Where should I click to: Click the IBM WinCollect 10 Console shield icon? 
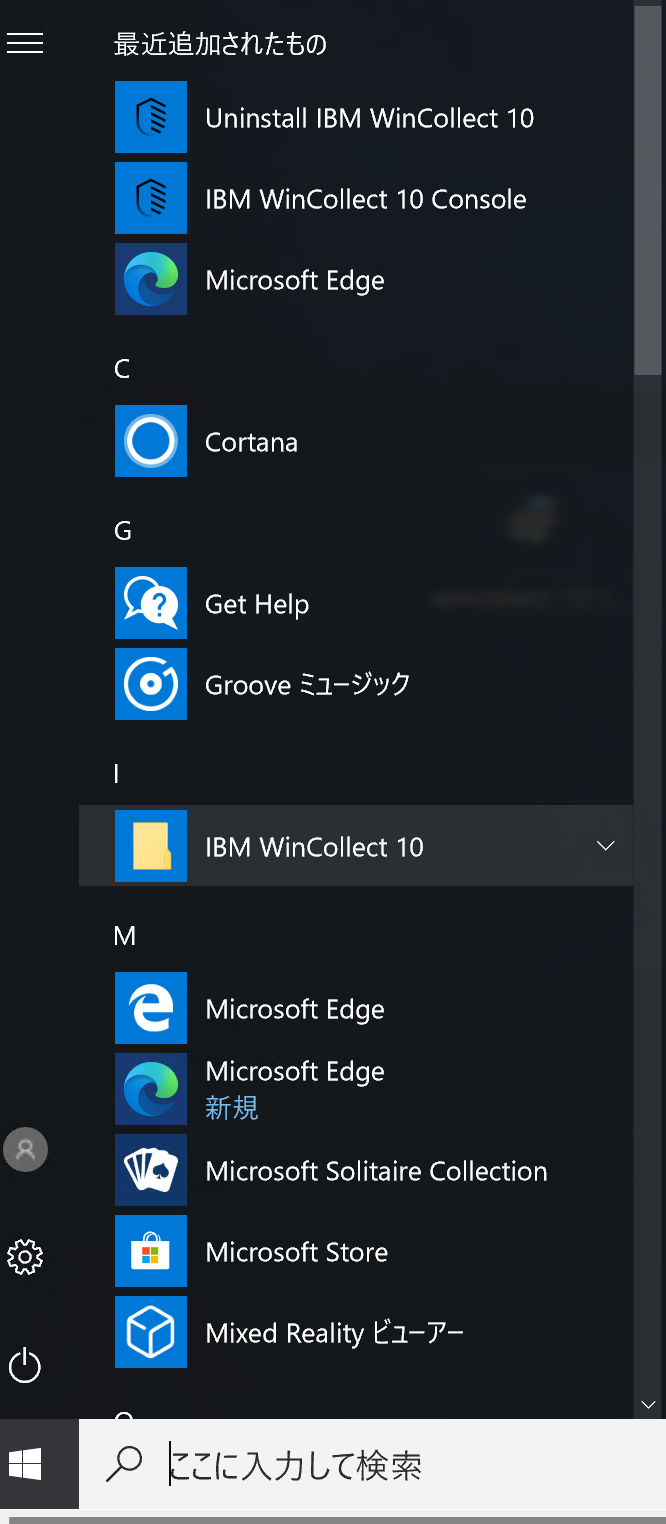pos(151,198)
